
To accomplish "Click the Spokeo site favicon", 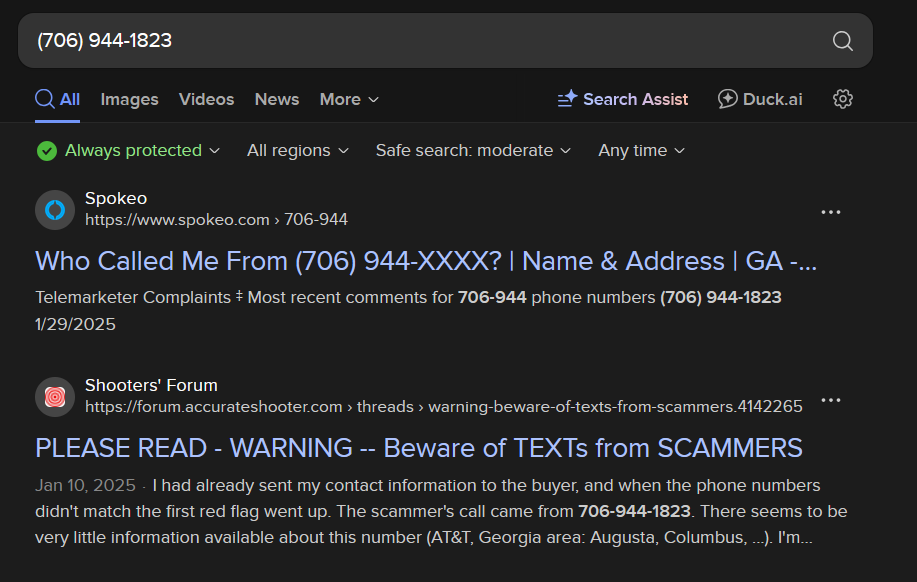I will [55, 209].
